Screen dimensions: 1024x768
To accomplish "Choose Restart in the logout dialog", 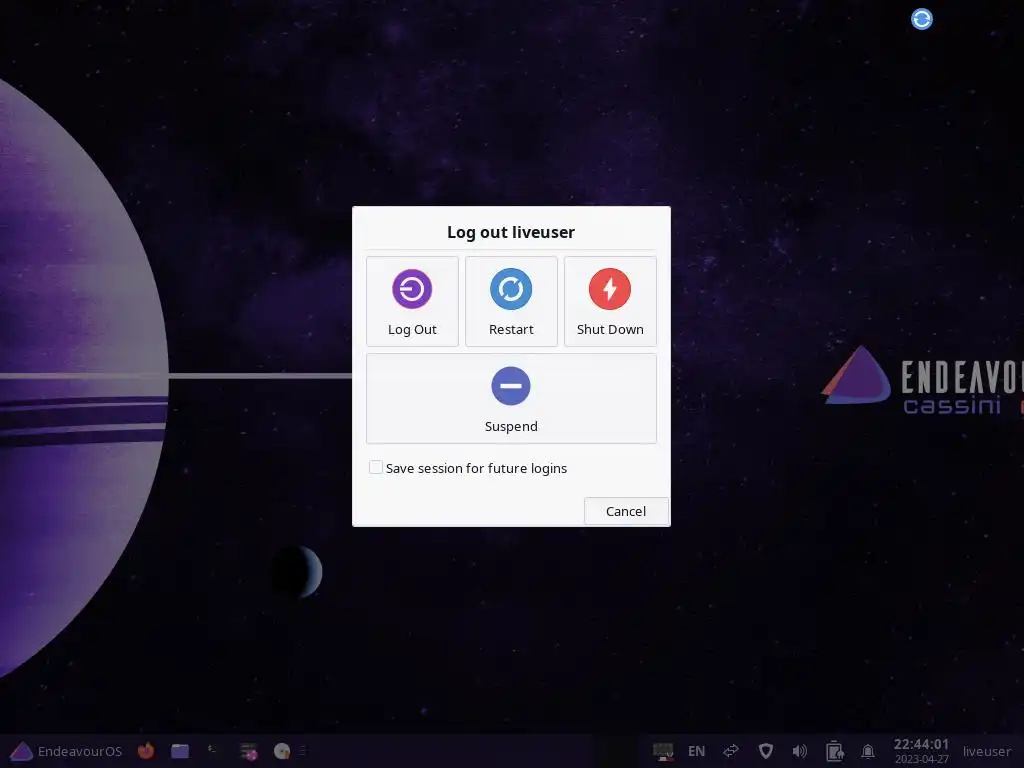I will [x=511, y=301].
